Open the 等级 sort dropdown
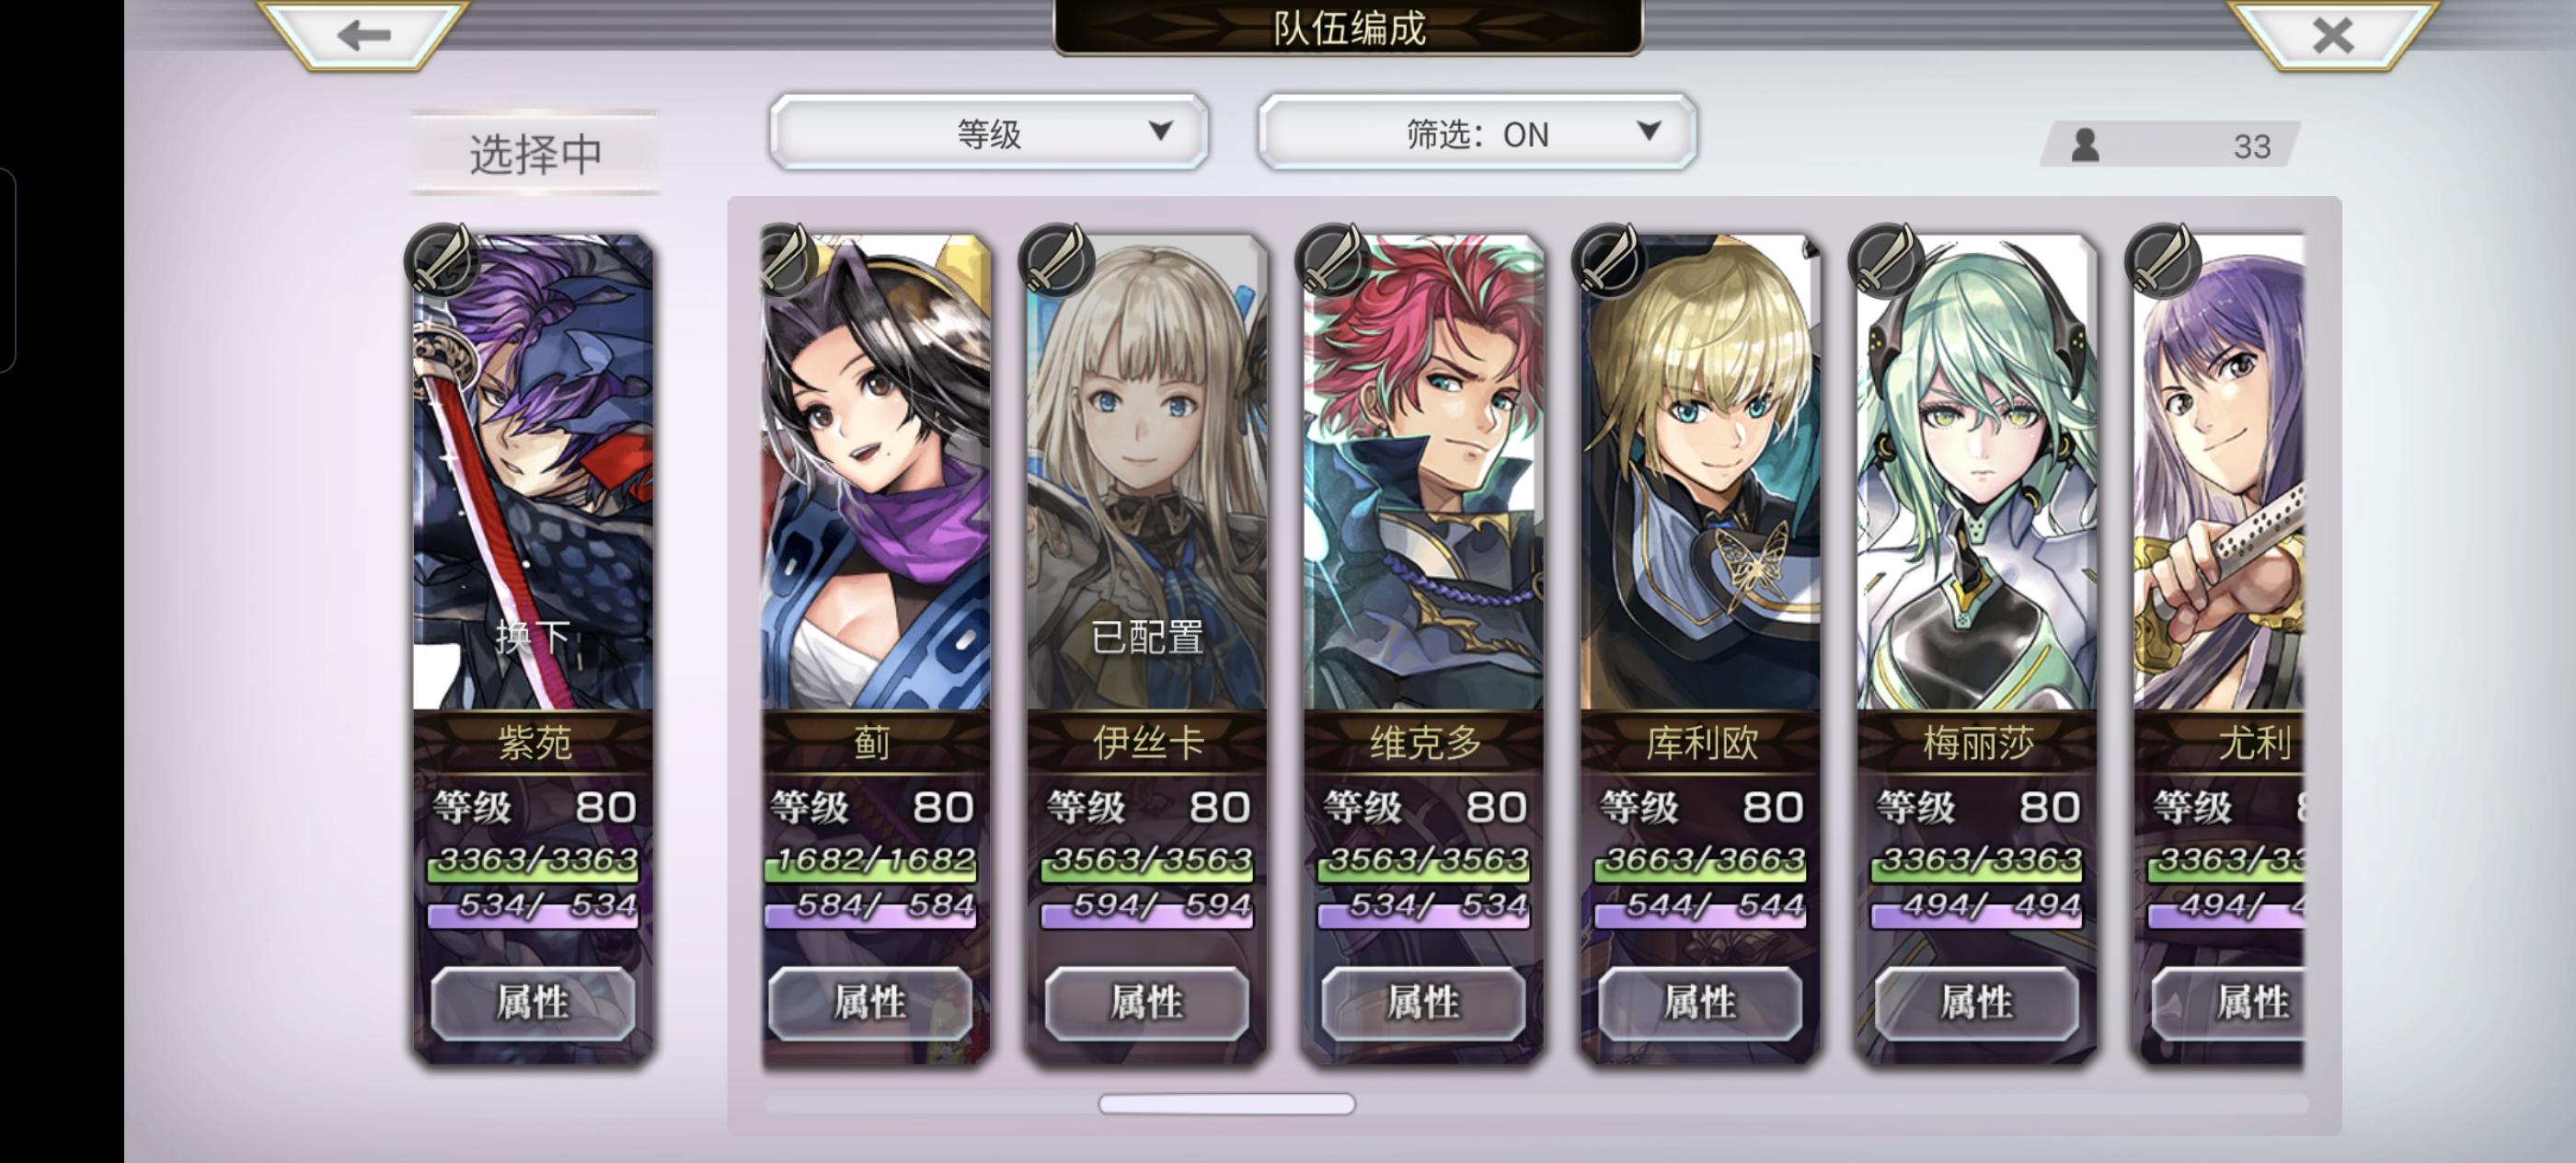 pos(988,133)
